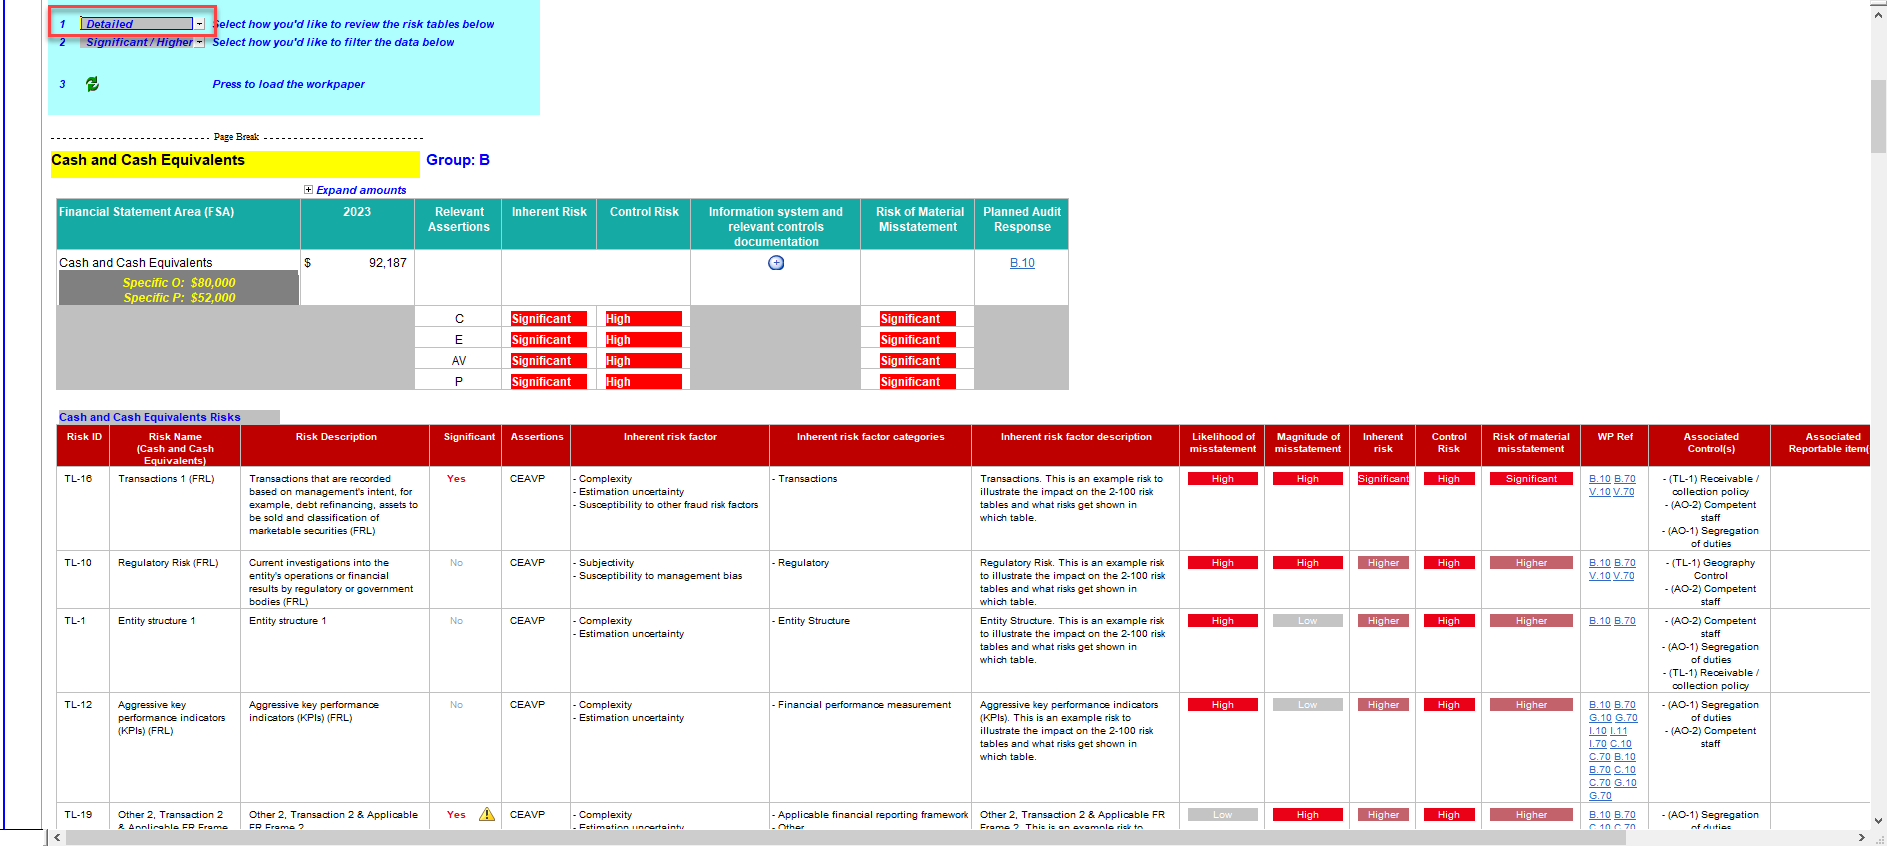Open the V.10 link in the TL-16 row
Screen dimensions: 1887x846
[1599, 492]
